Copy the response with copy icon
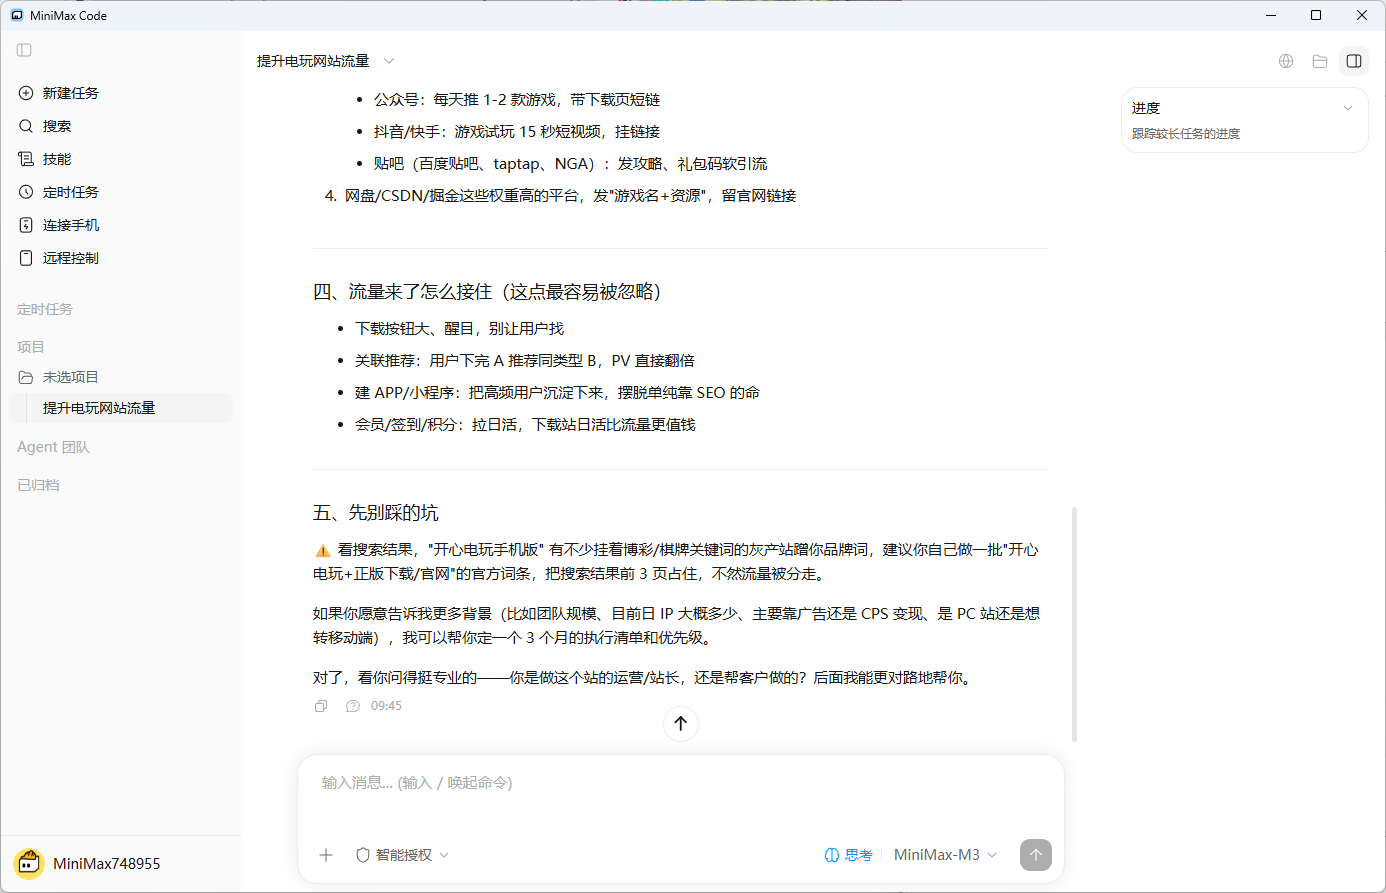The image size is (1386, 893). pos(321,706)
